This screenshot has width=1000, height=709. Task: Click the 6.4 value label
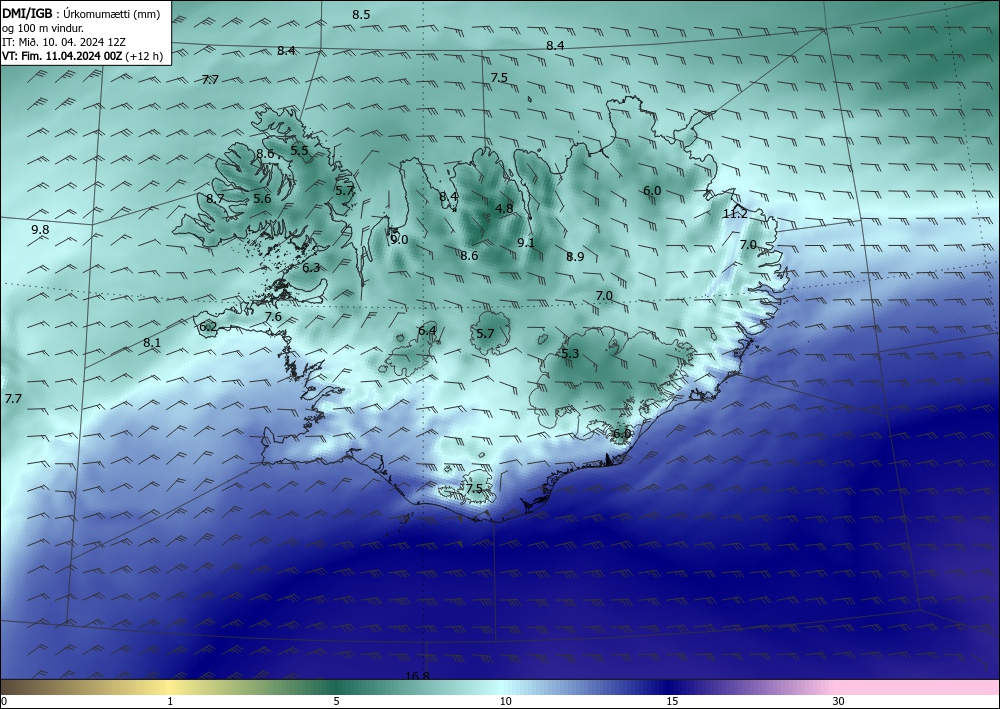click(x=427, y=330)
